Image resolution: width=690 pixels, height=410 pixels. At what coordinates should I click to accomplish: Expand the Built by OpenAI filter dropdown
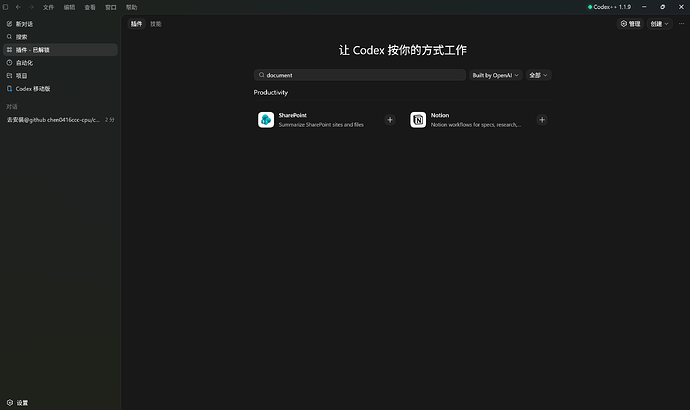(495, 75)
